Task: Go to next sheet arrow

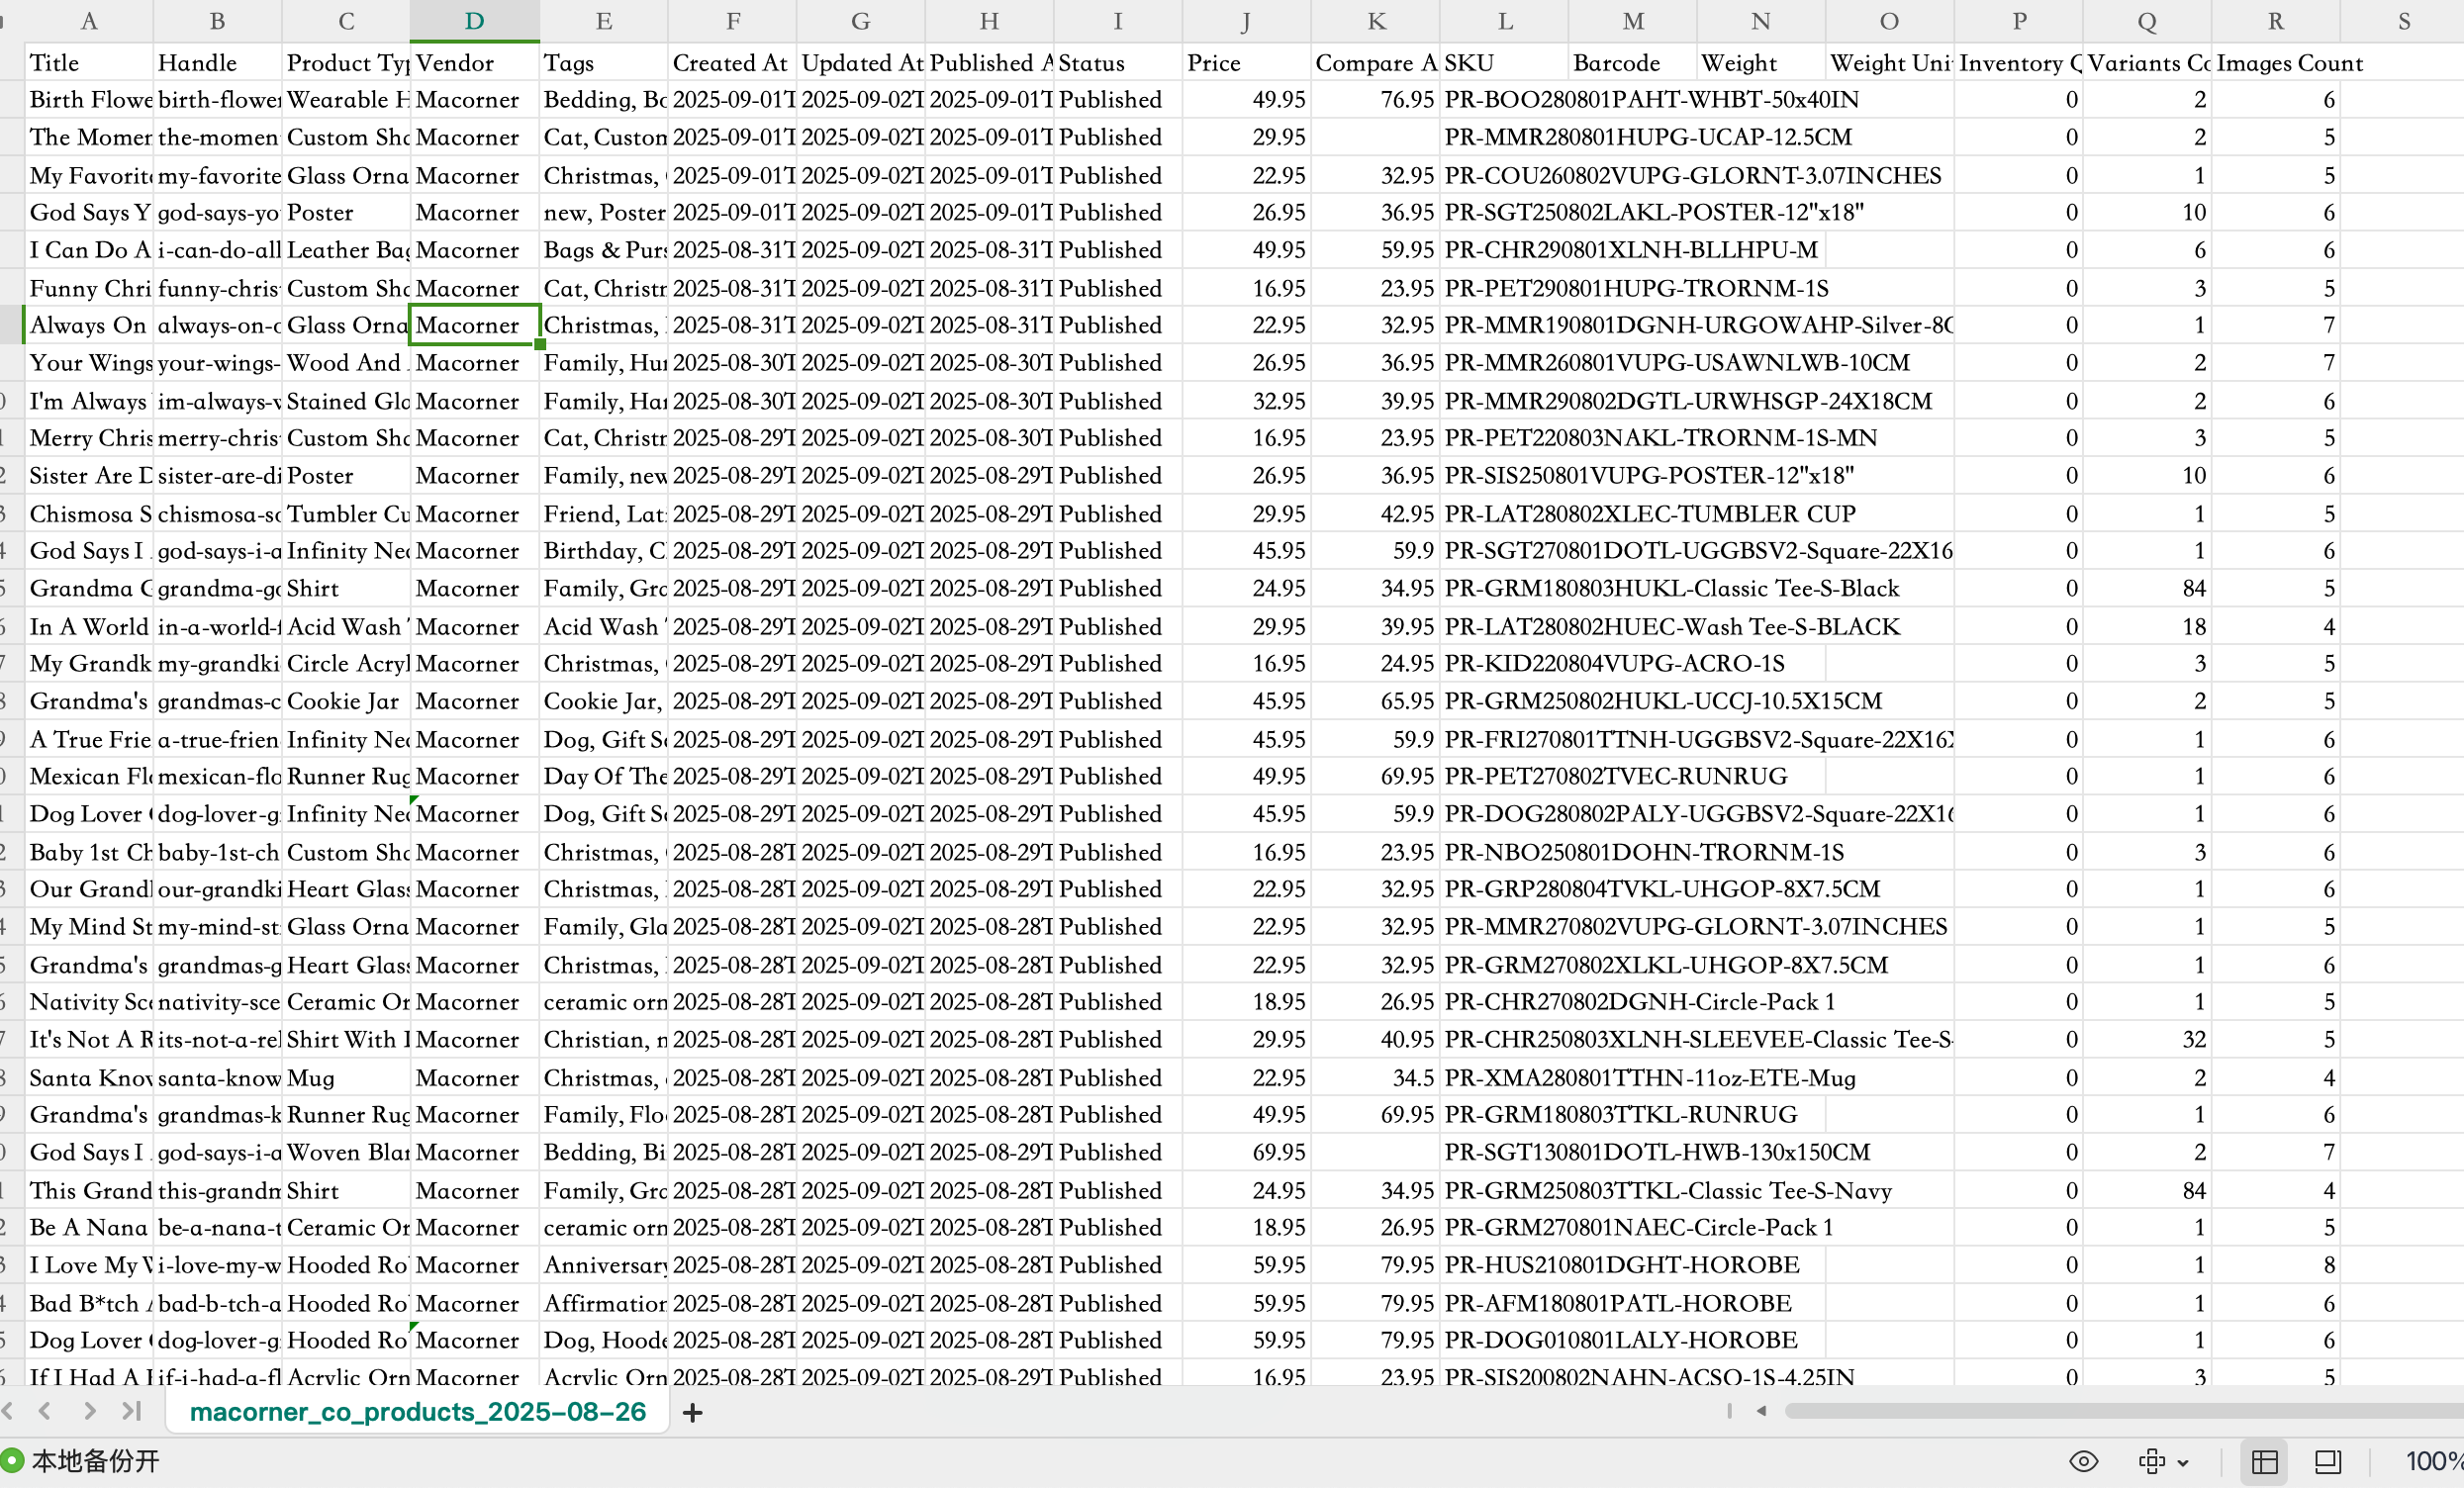Action: click(90, 1411)
